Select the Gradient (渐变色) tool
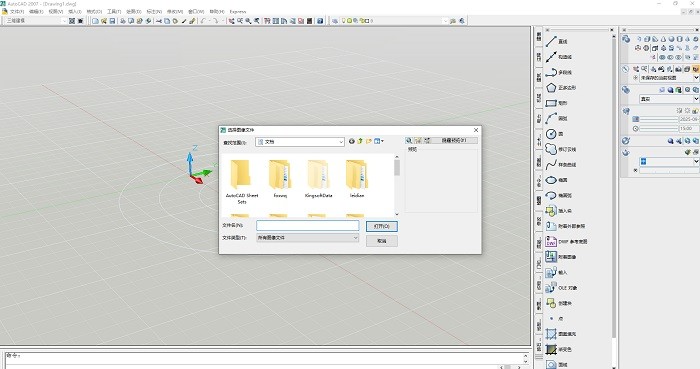This screenshot has width=700, height=369. point(558,349)
